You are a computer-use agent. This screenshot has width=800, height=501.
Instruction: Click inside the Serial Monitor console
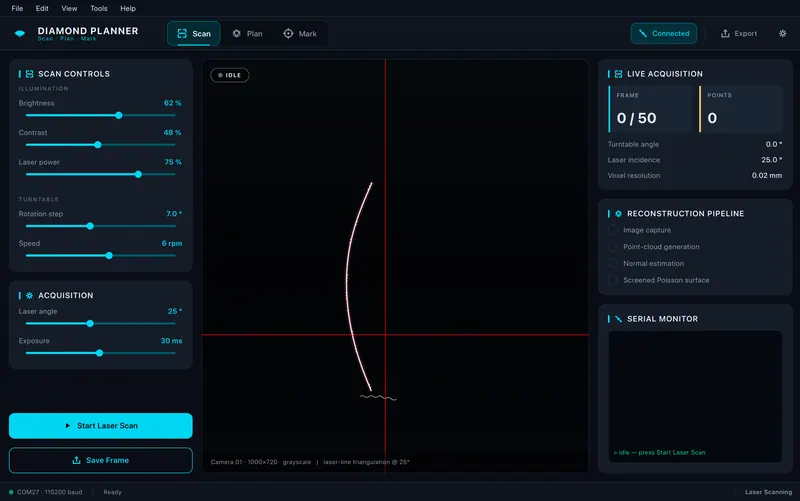(x=695, y=396)
